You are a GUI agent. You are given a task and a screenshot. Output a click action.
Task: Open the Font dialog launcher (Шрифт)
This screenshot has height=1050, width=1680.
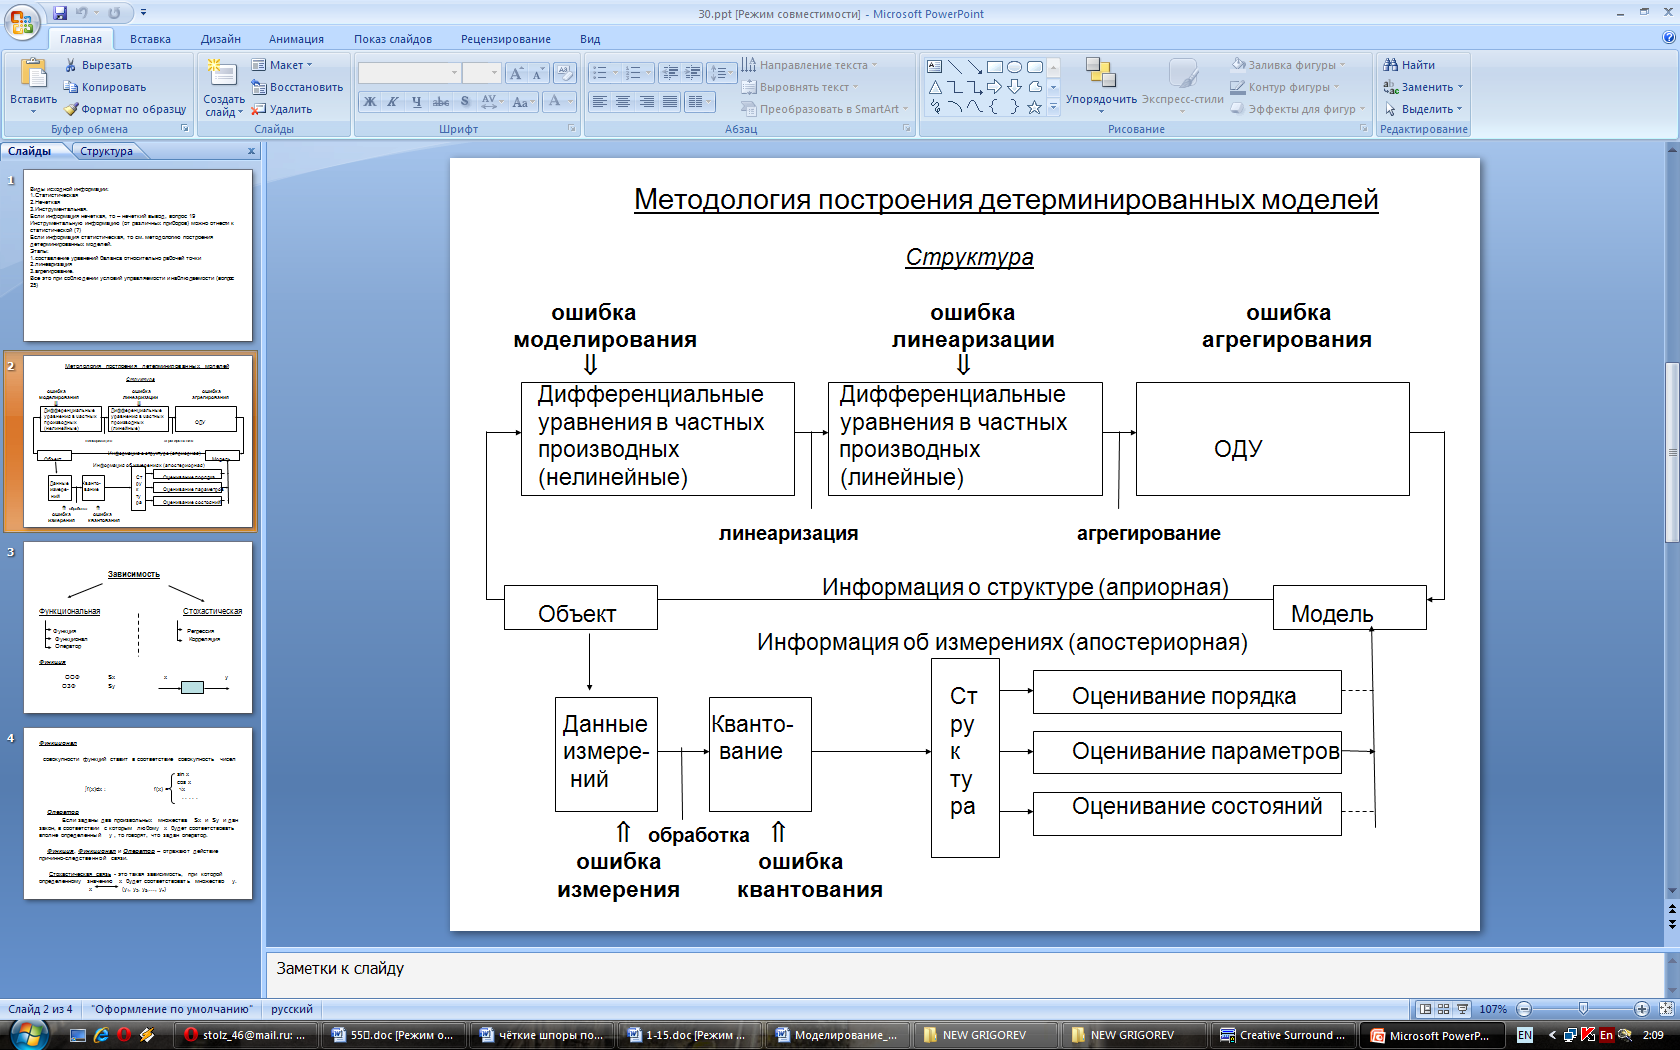coord(572,128)
